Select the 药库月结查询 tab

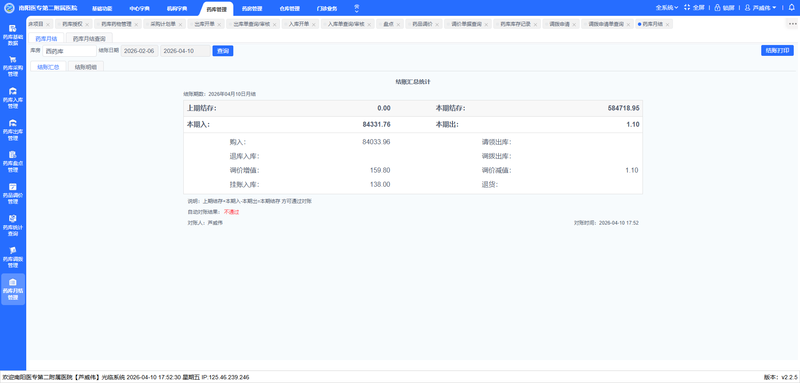click(89, 38)
